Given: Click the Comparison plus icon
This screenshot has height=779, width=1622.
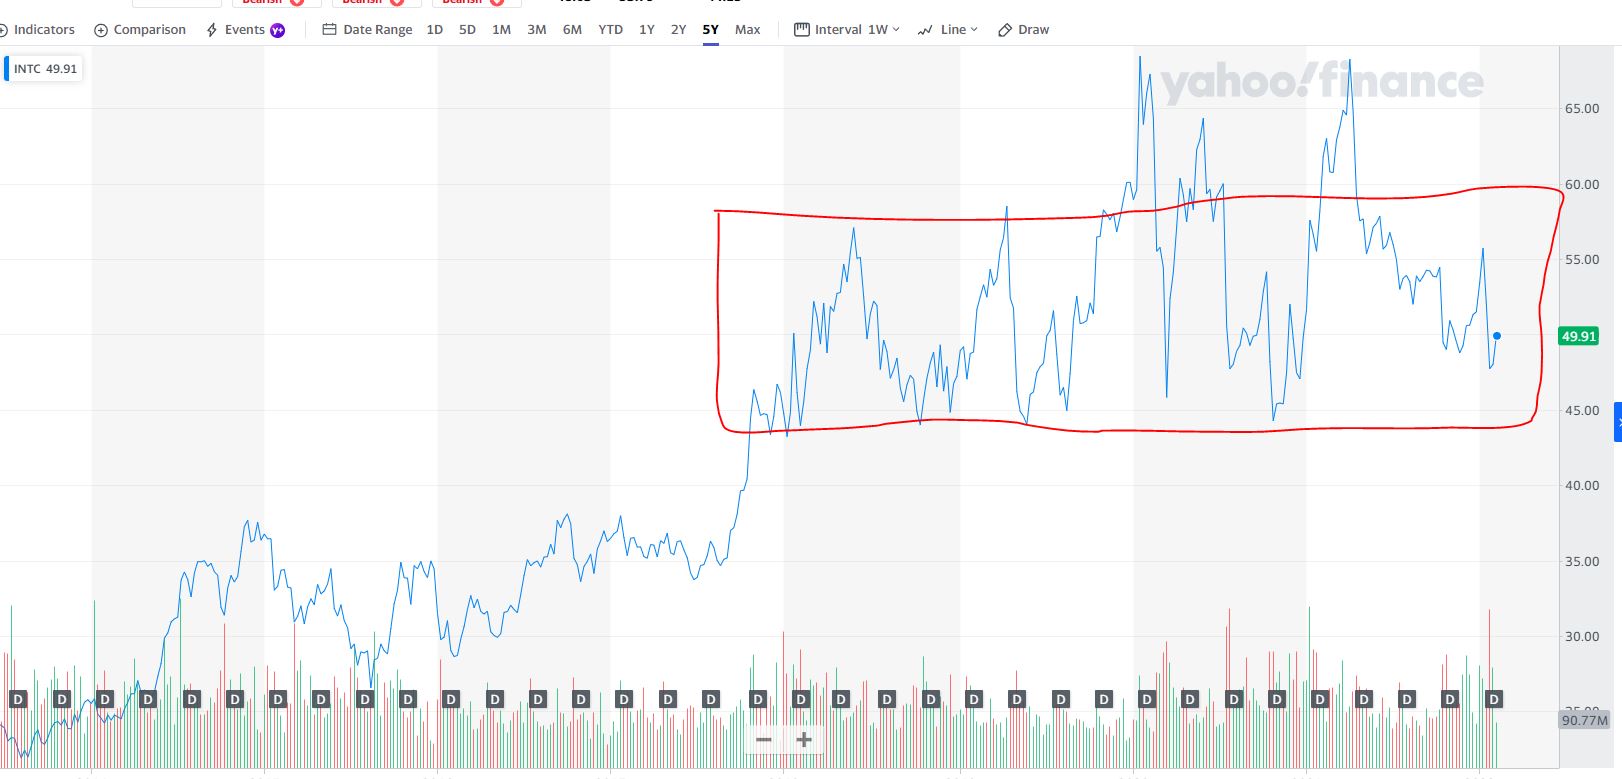Looking at the screenshot, I should (x=101, y=30).
